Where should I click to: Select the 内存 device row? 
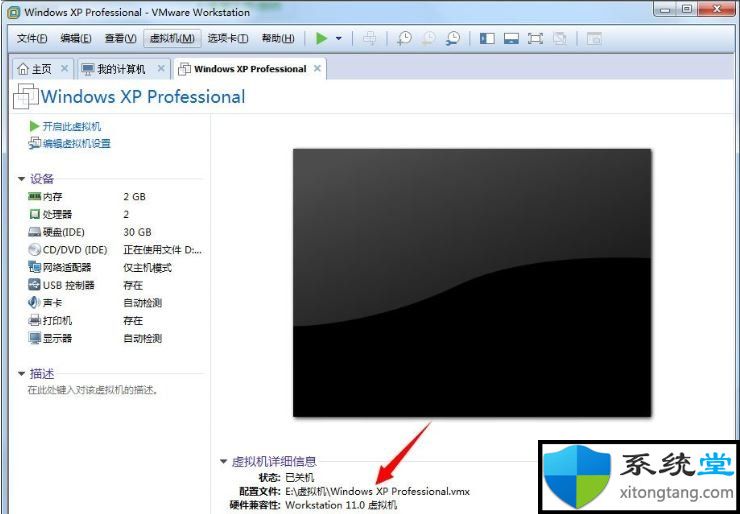coord(115,197)
